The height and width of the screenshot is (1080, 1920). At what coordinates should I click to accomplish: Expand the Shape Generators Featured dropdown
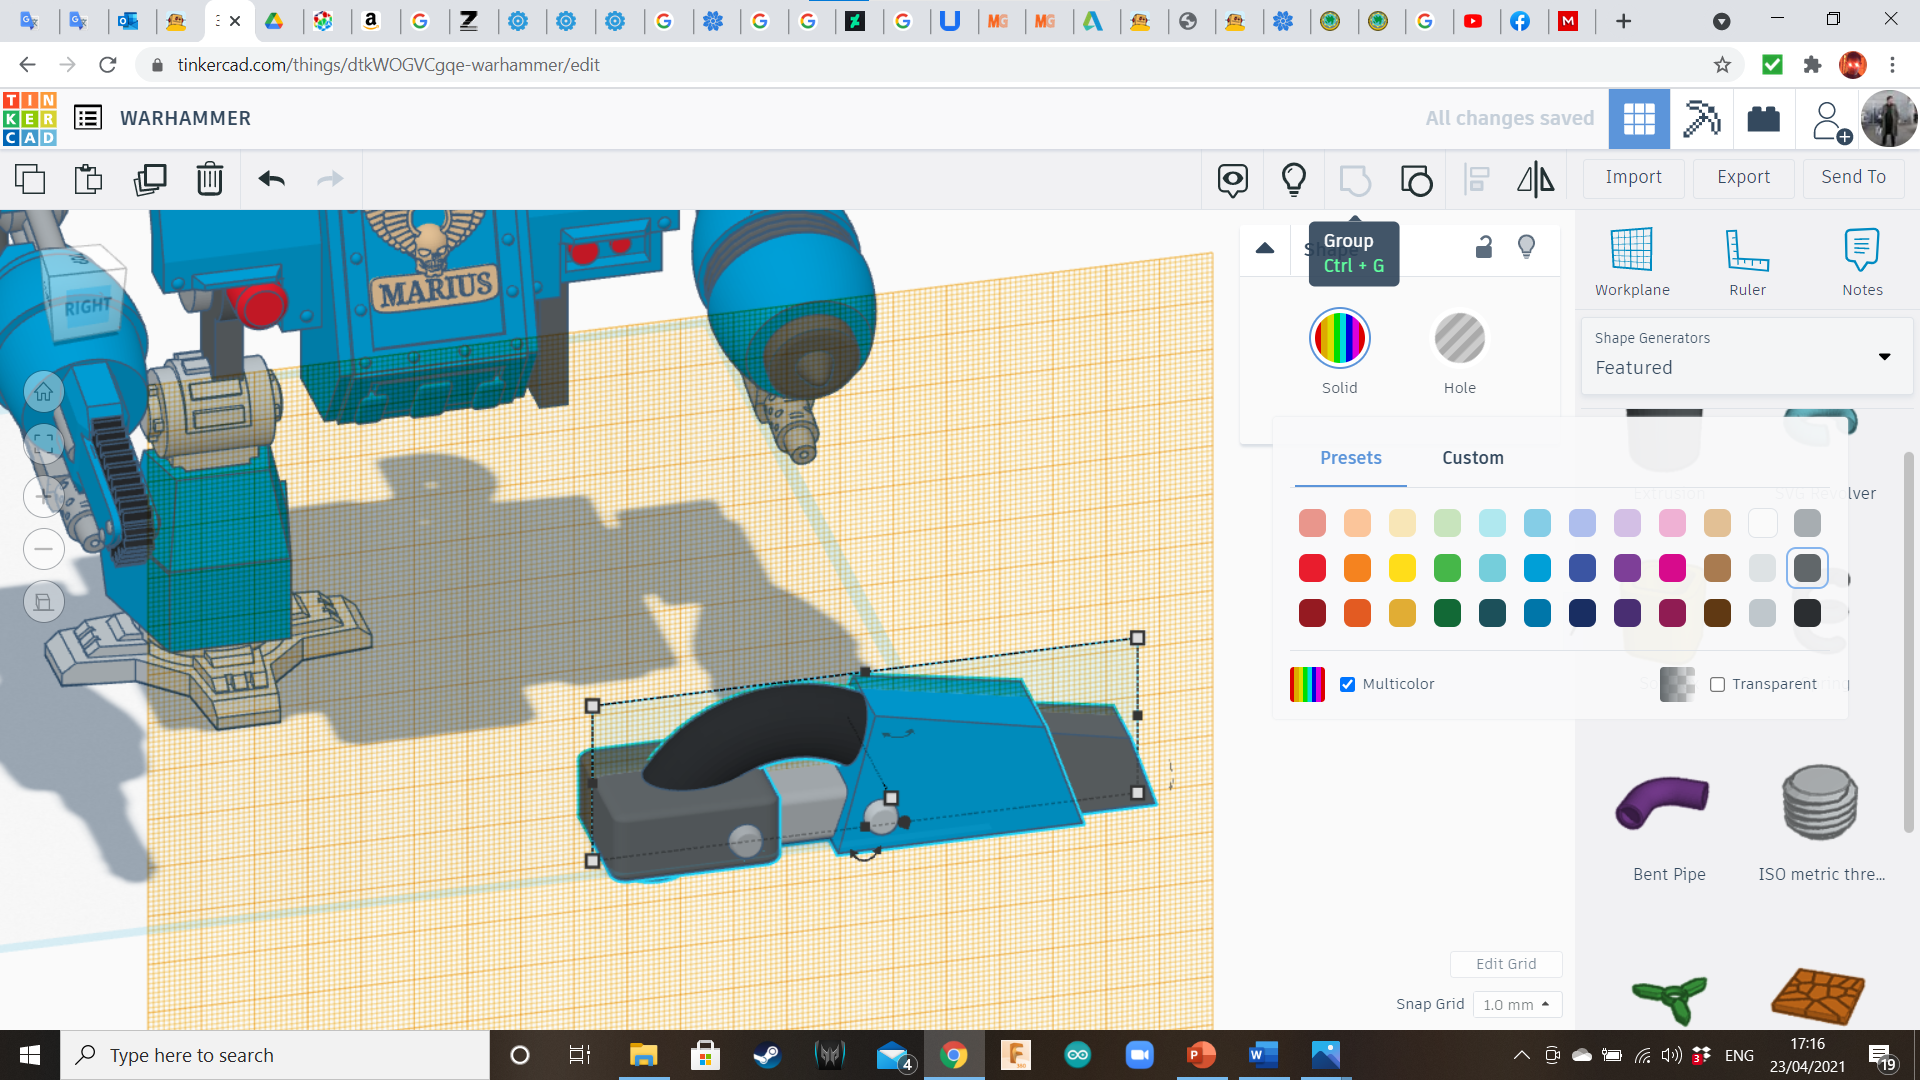(x=1884, y=357)
